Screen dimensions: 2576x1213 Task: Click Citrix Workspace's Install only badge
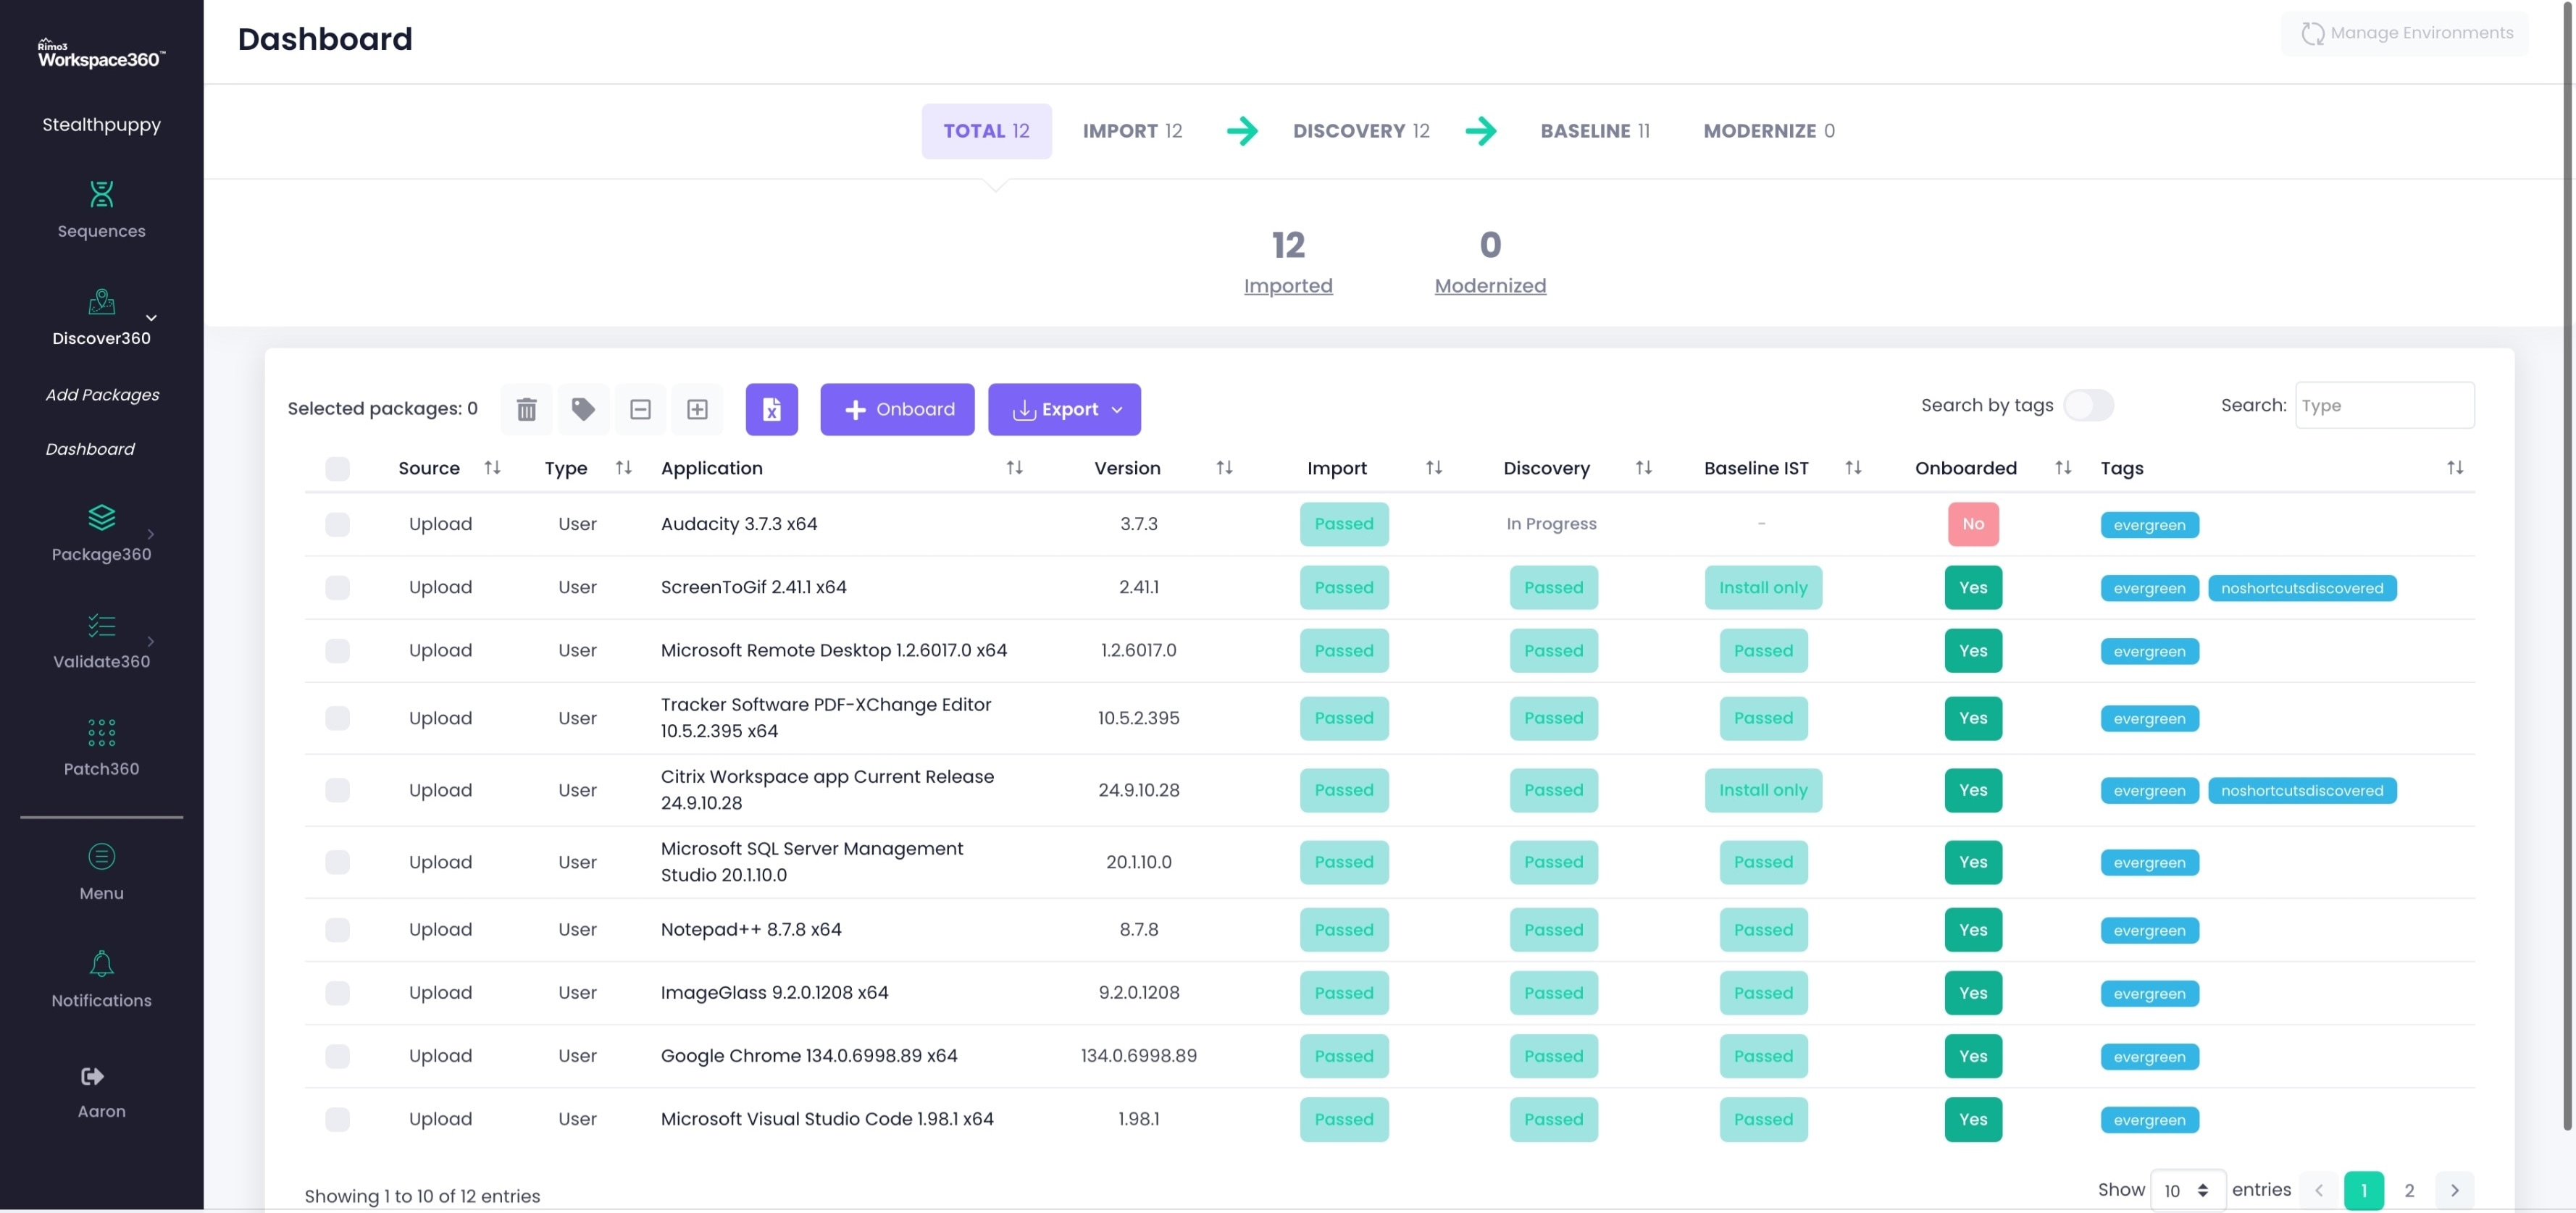pos(1762,790)
